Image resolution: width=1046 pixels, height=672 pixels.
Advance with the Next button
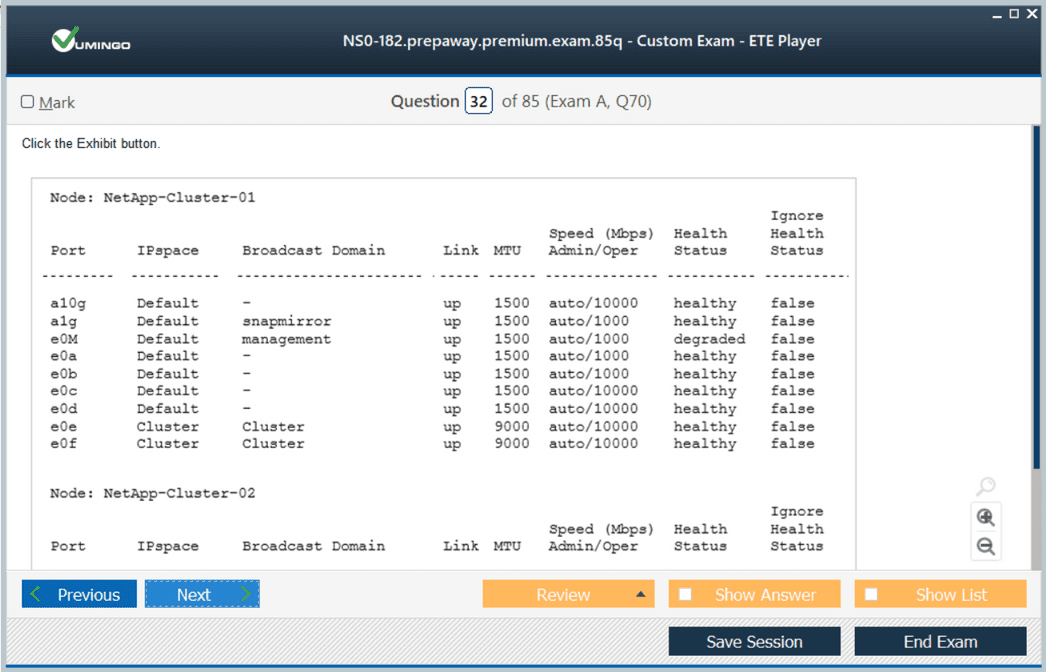coord(202,594)
